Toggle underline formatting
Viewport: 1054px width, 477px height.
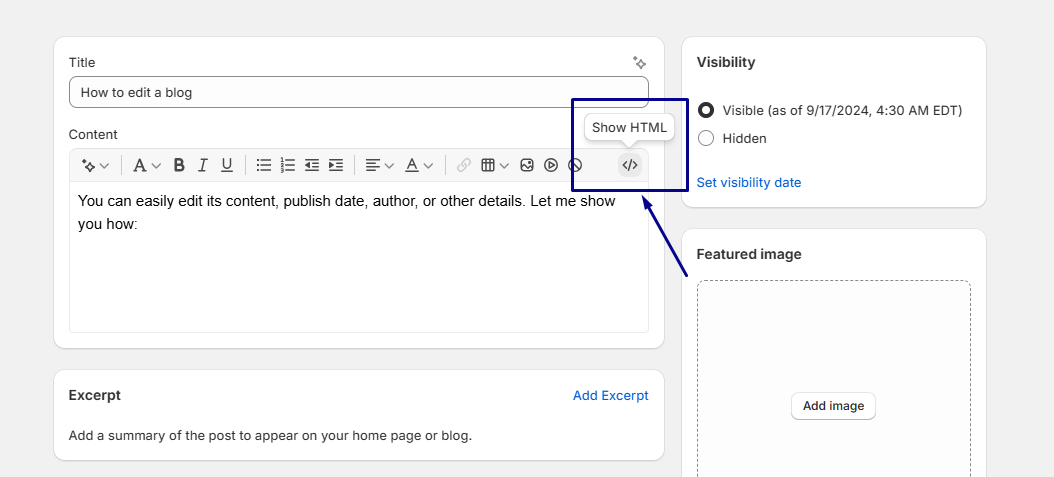pyautogui.click(x=227, y=165)
